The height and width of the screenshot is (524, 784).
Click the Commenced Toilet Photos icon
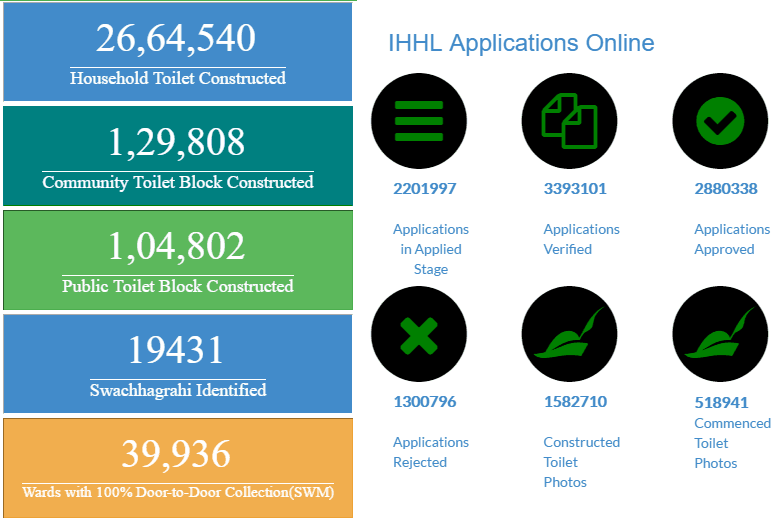click(x=720, y=335)
